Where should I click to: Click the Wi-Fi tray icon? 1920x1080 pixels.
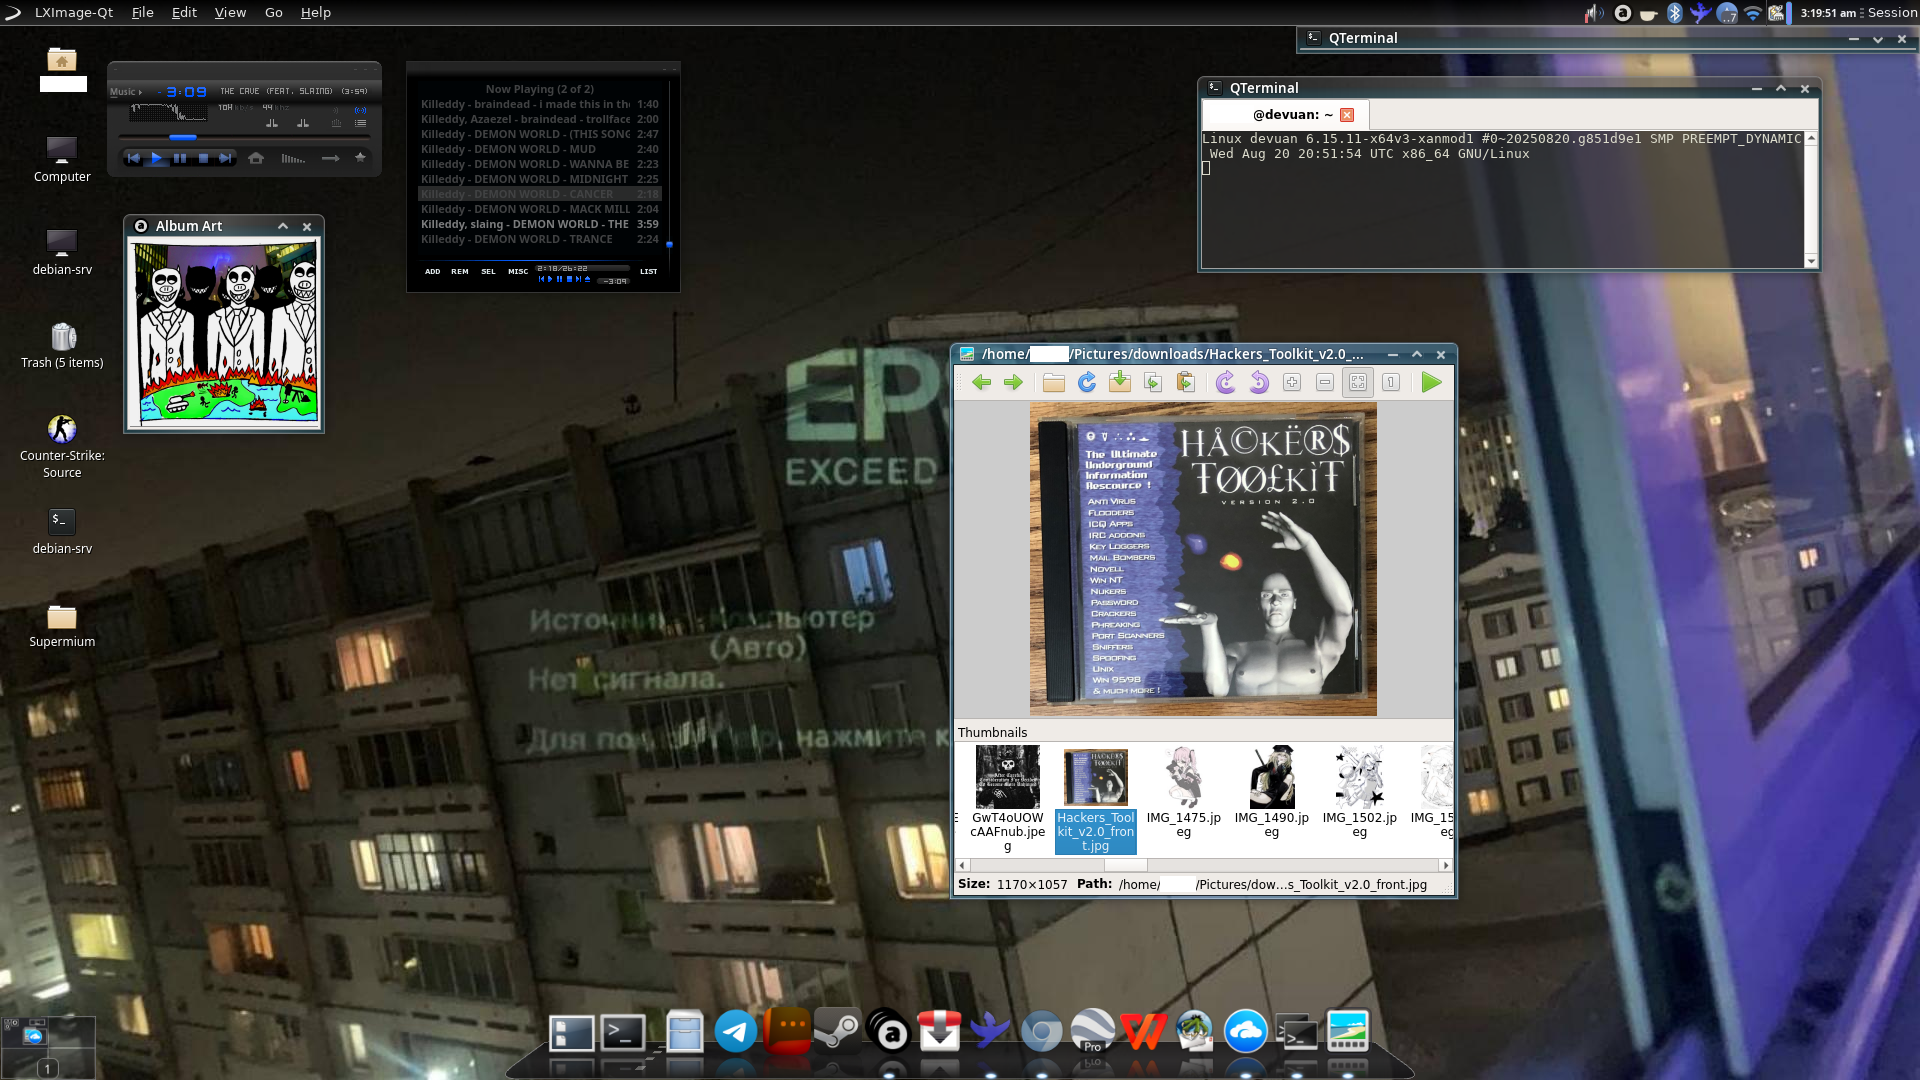pos(1752,13)
